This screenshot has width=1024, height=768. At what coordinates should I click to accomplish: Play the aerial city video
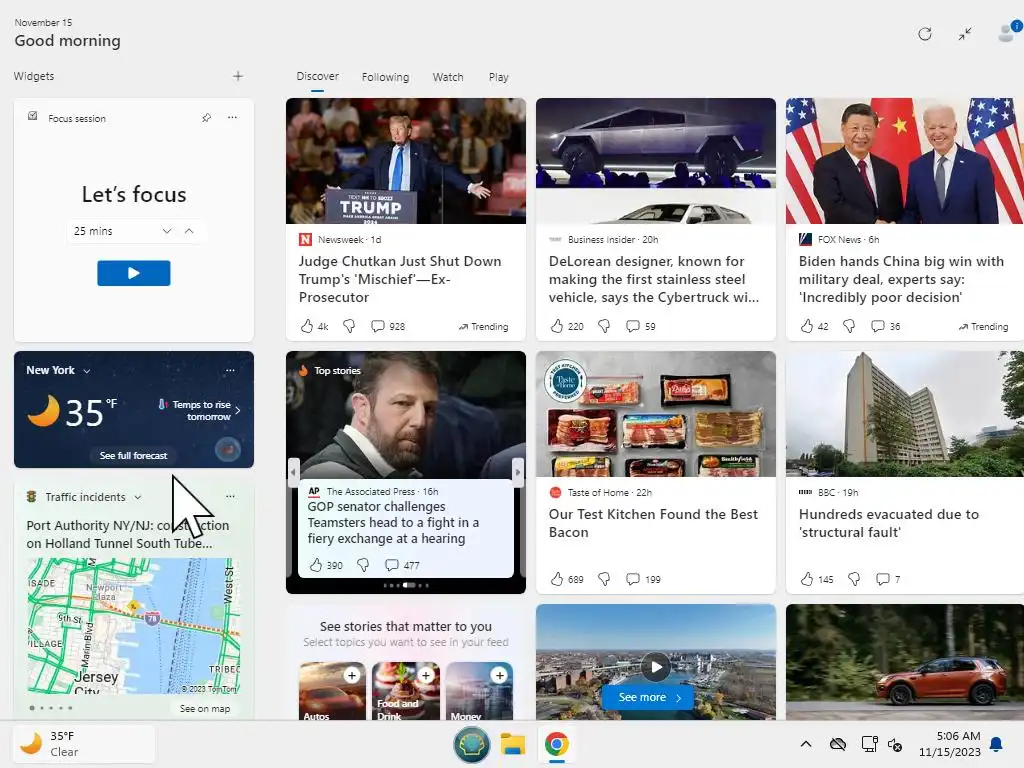[656, 667]
